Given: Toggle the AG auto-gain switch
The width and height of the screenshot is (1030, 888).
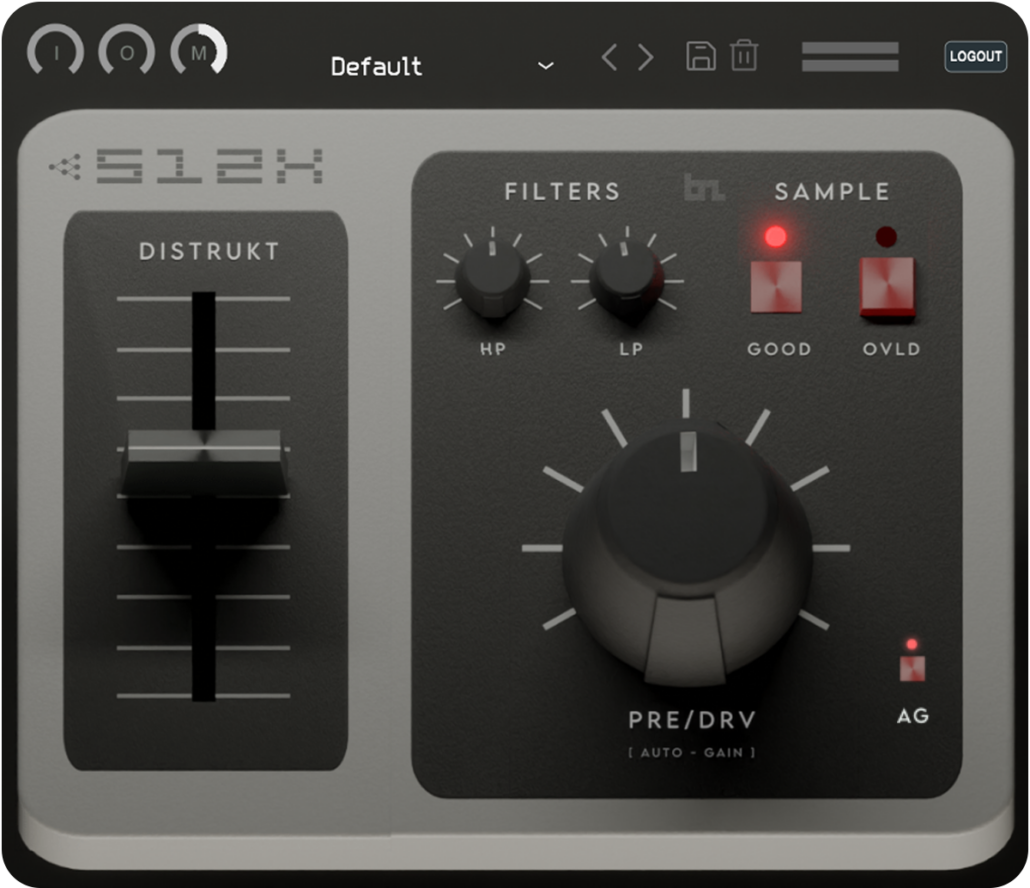Looking at the screenshot, I should pyautogui.click(x=912, y=668).
